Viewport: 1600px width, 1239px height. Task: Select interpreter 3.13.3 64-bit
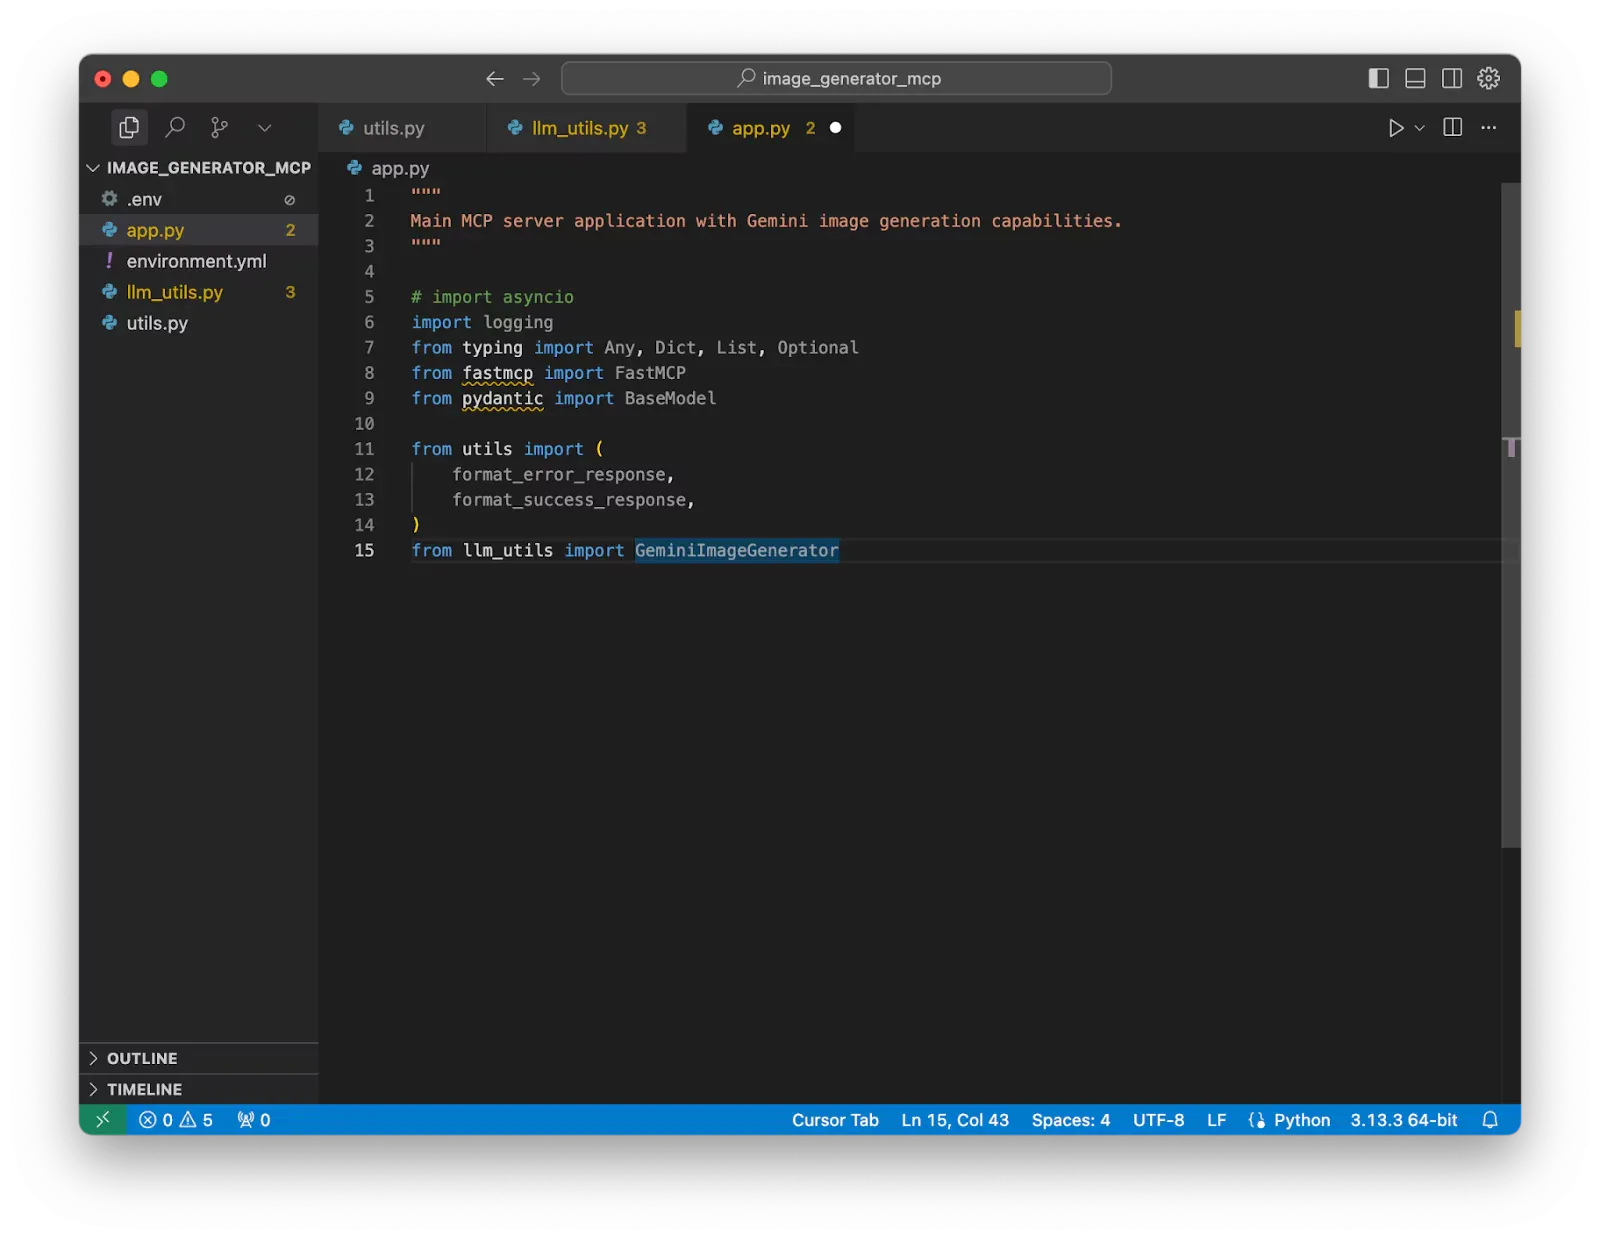pos(1404,1120)
